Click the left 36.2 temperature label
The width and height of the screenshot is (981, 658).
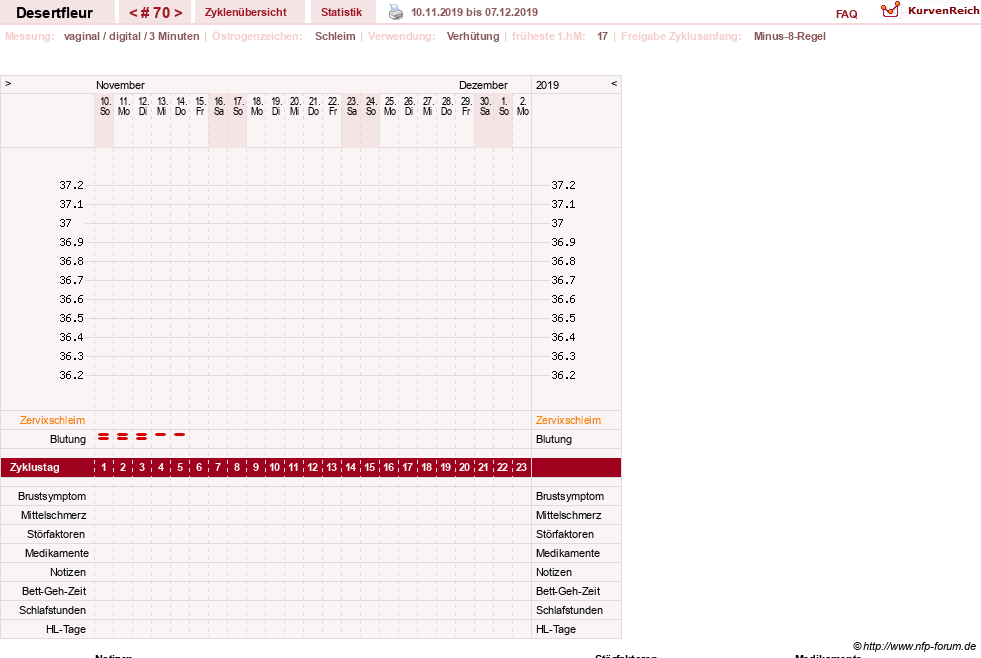tap(71, 375)
